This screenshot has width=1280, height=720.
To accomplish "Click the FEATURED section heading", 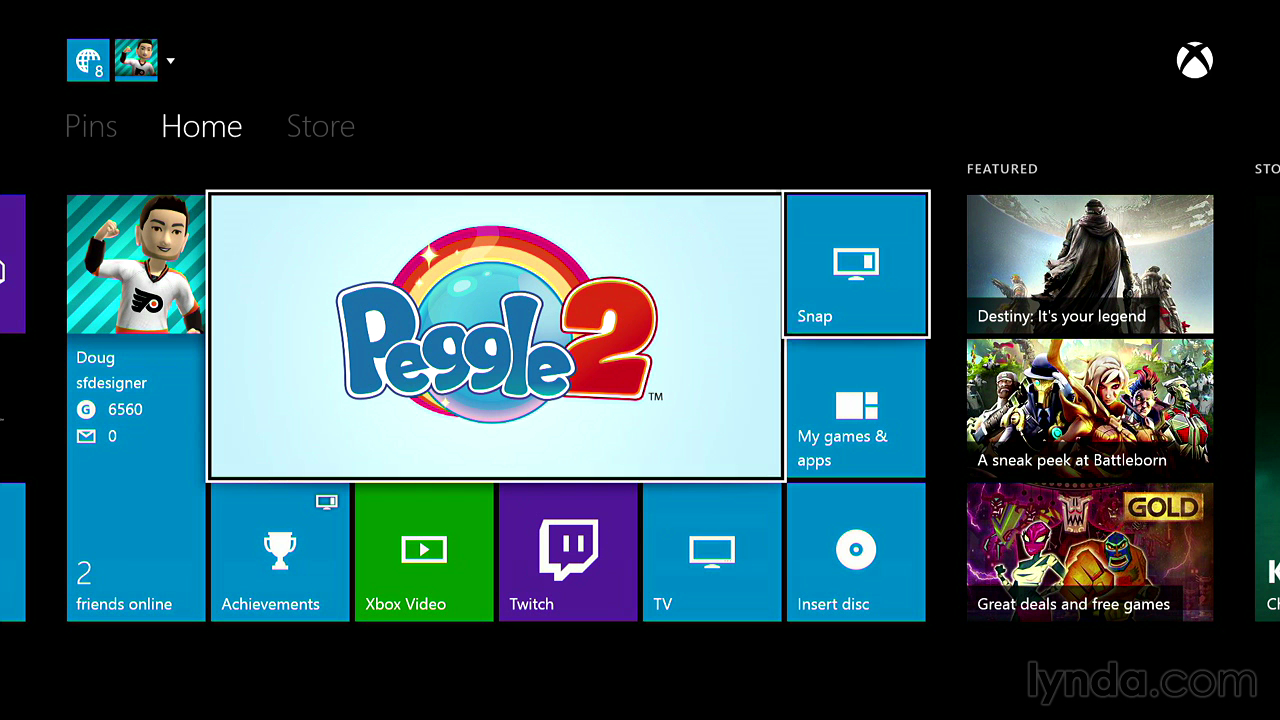I will pos(1002,169).
